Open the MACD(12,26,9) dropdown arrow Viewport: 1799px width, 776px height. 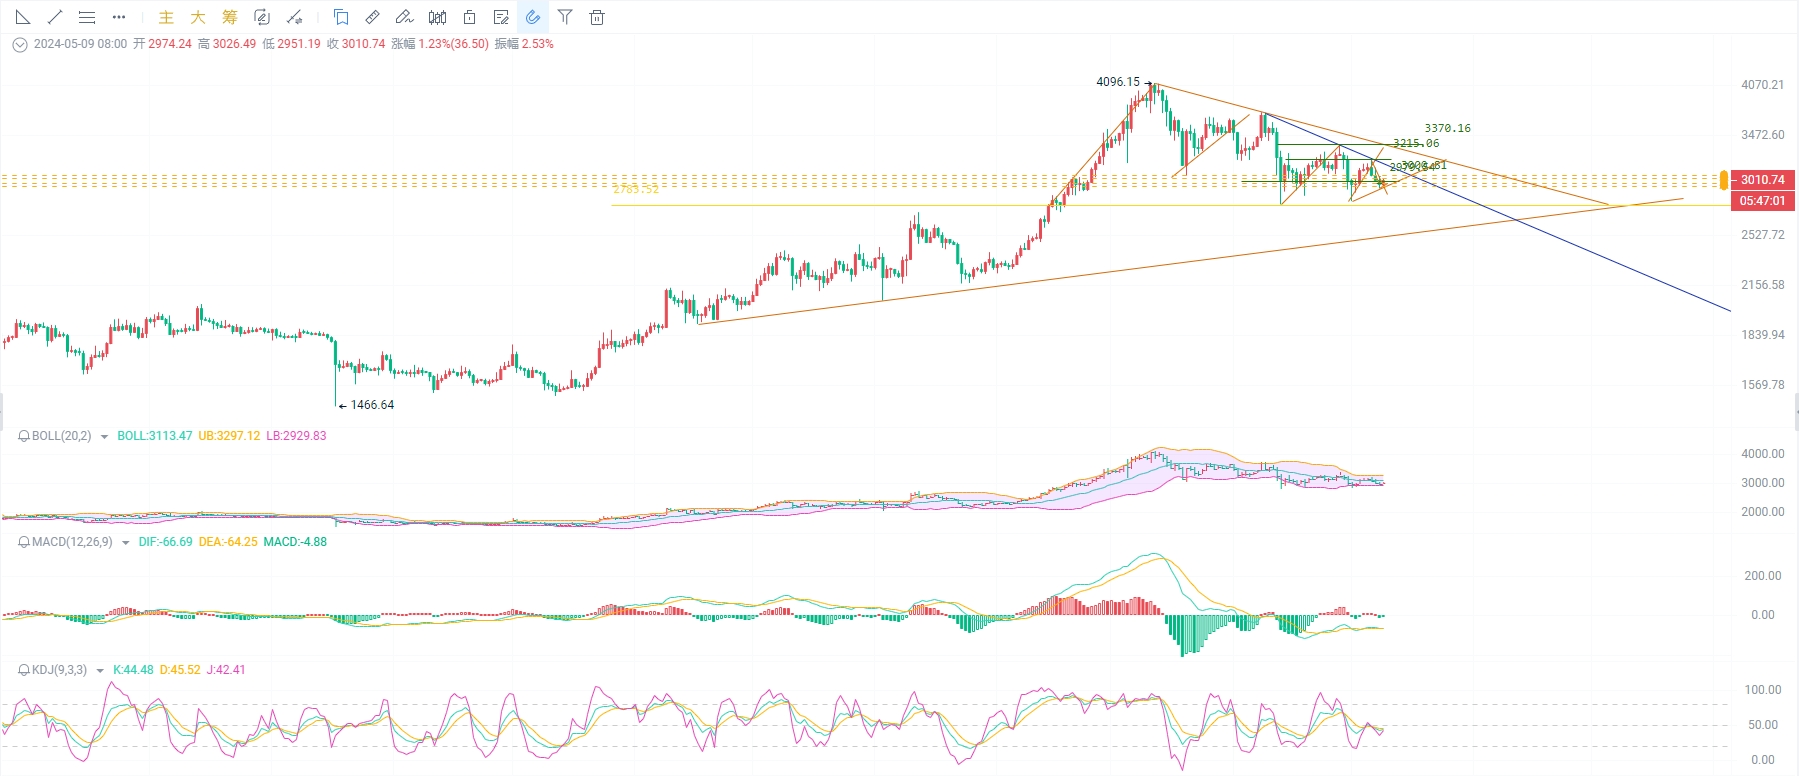(x=125, y=543)
